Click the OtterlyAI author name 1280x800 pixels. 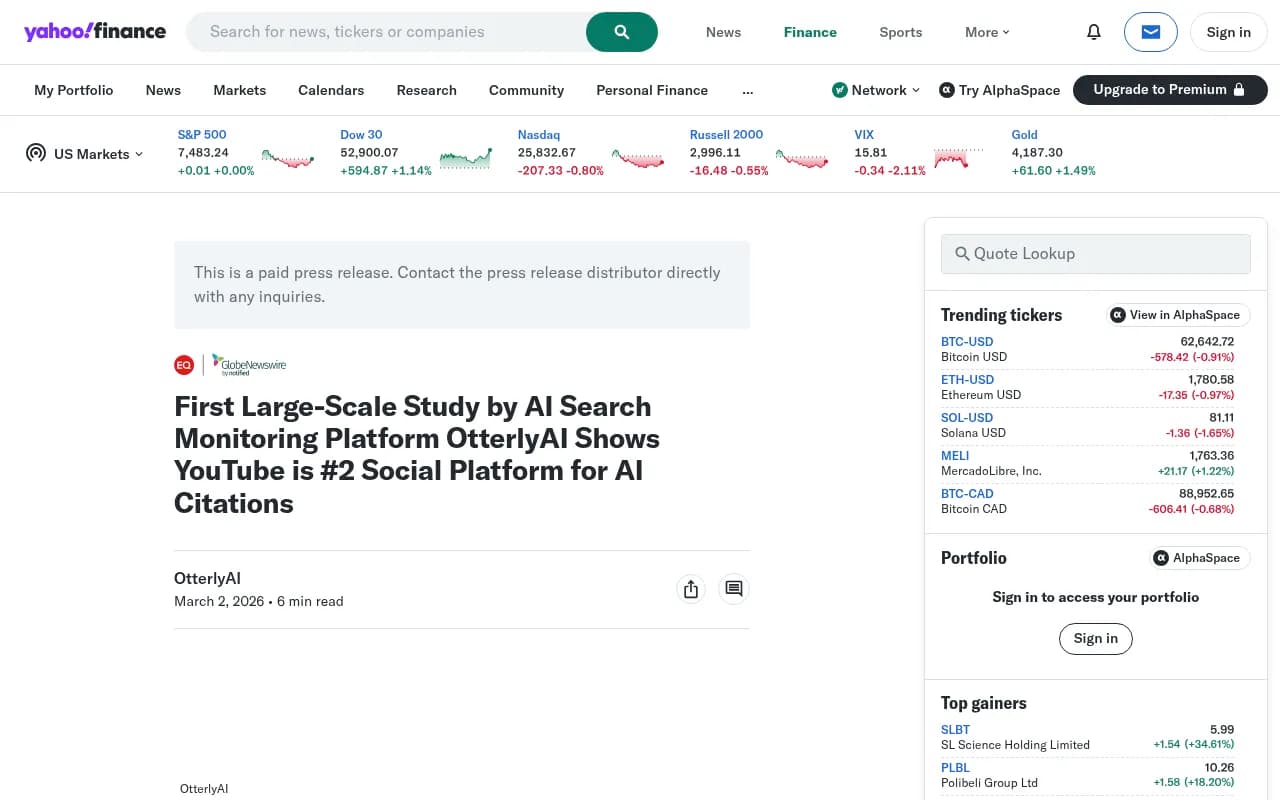point(207,579)
